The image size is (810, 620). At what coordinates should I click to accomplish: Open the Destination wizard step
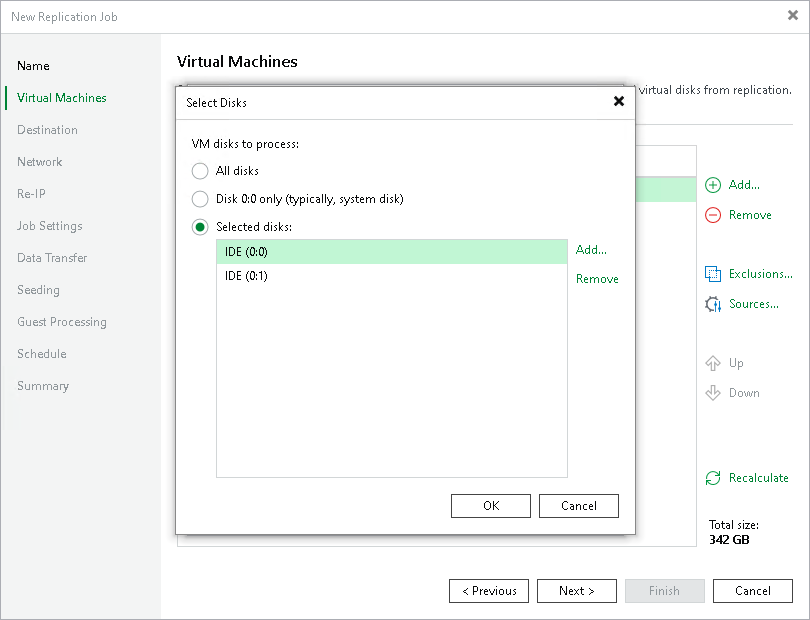47,130
